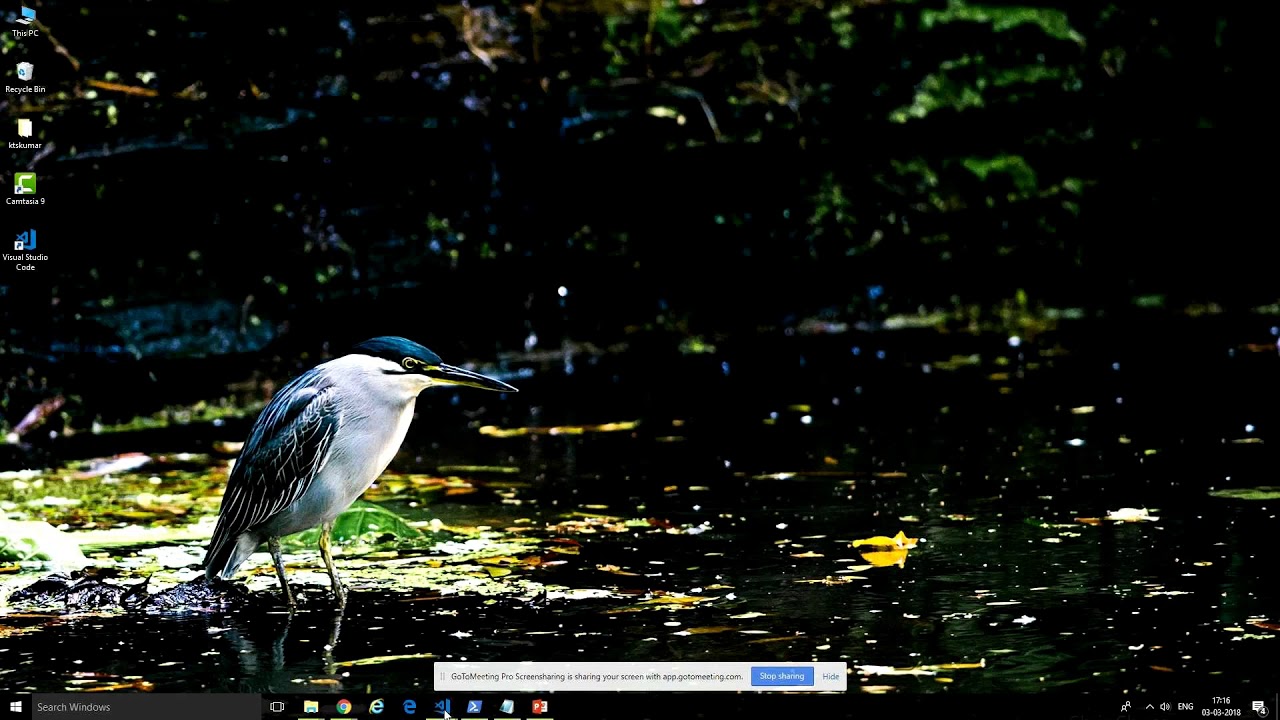
Task: Open the clock showing 17:16
Action: click(1221, 707)
